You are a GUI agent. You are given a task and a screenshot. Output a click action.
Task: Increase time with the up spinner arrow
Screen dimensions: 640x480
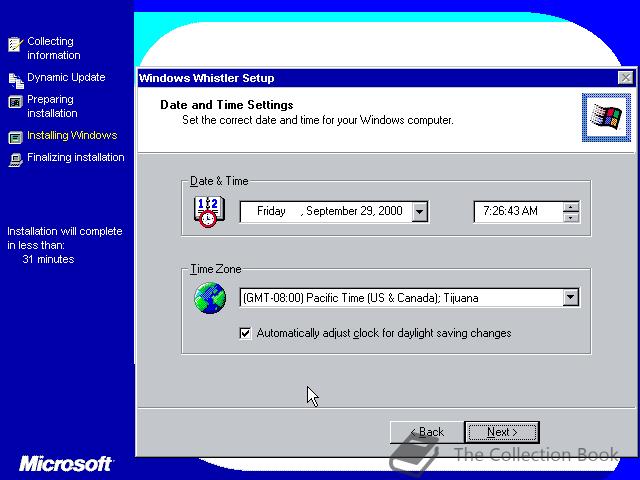[571, 207]
